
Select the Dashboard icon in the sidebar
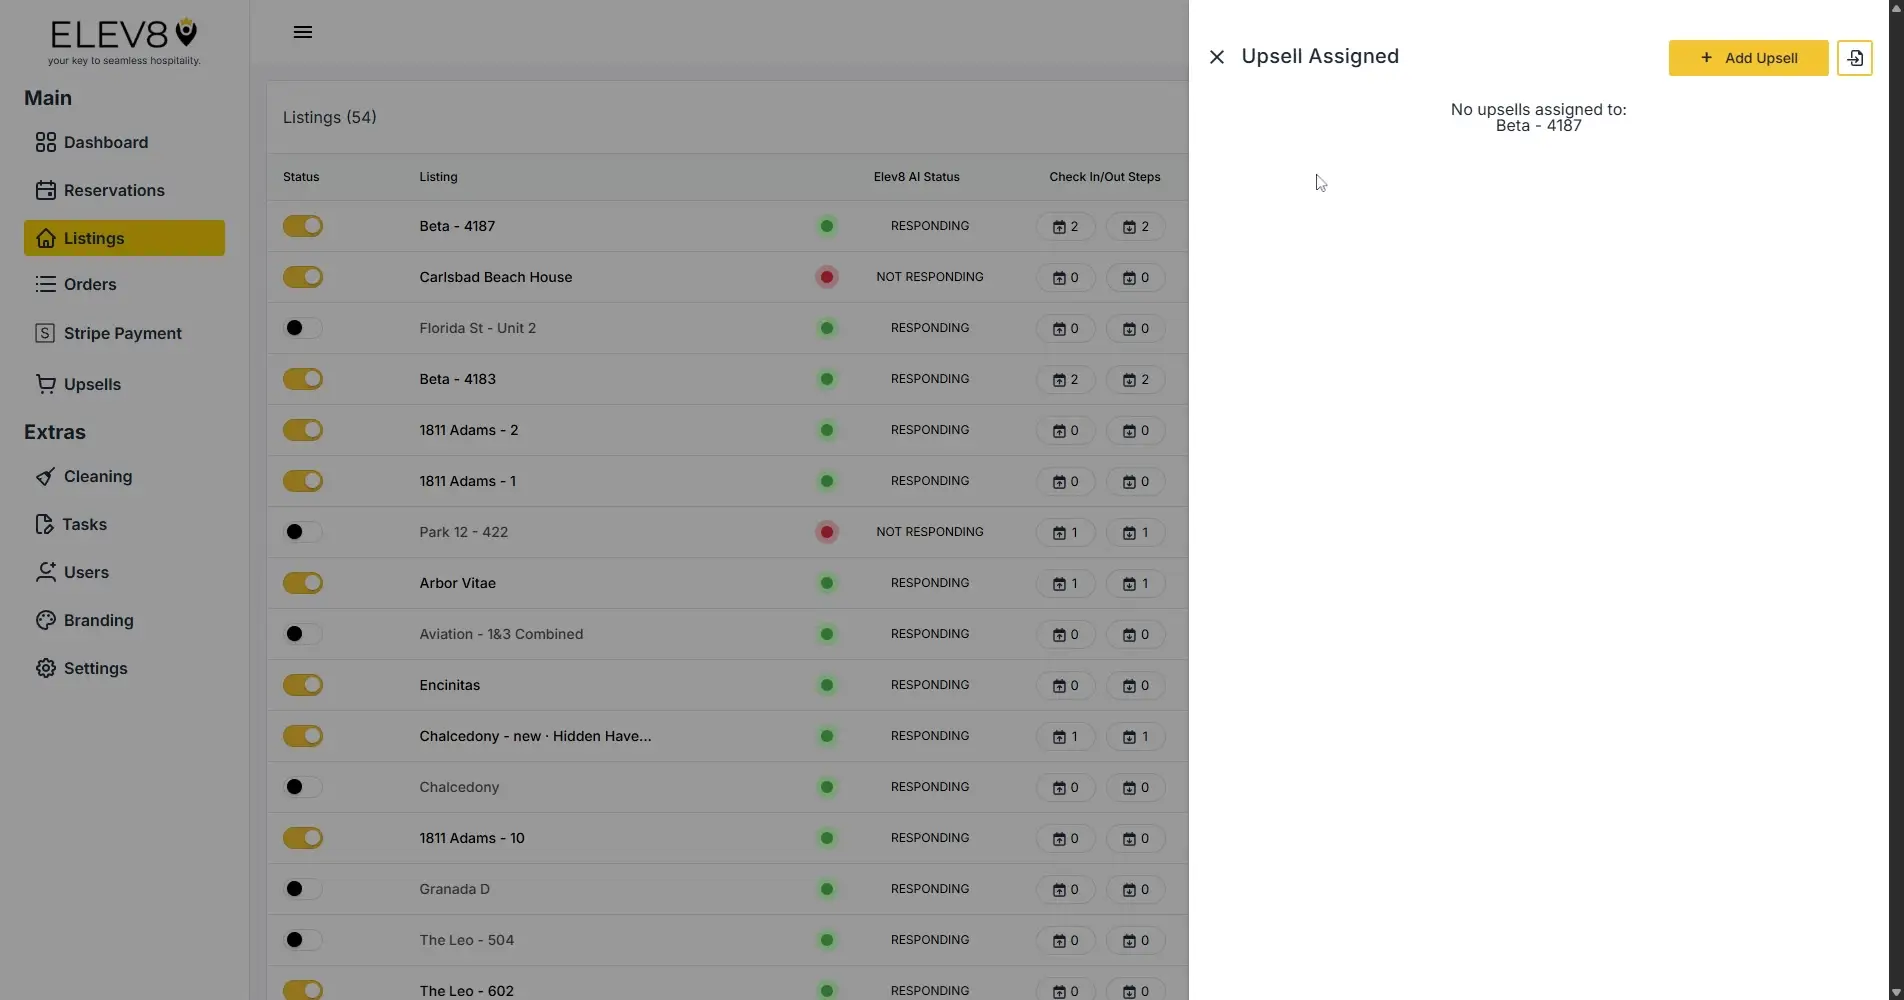tap(46, 142)
